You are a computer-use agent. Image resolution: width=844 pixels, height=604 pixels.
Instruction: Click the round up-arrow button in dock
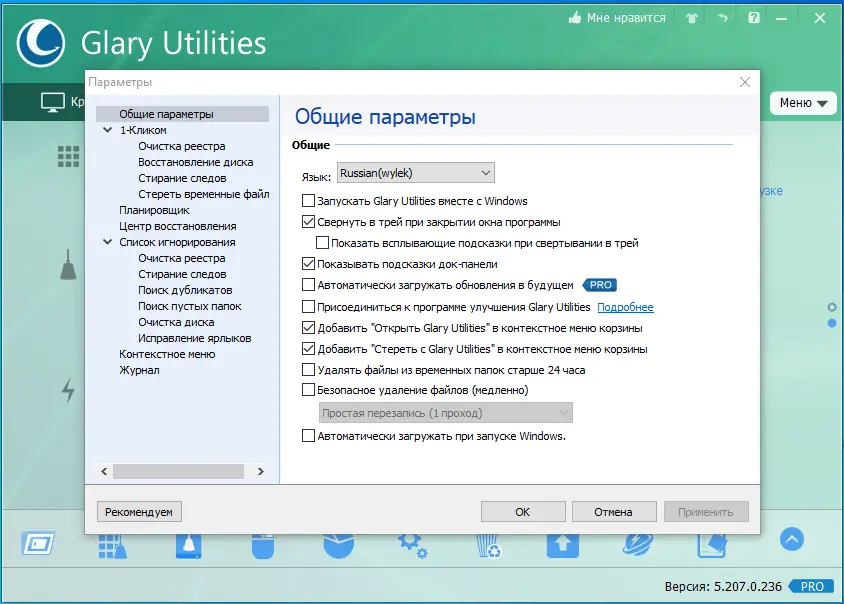point(792,539)
